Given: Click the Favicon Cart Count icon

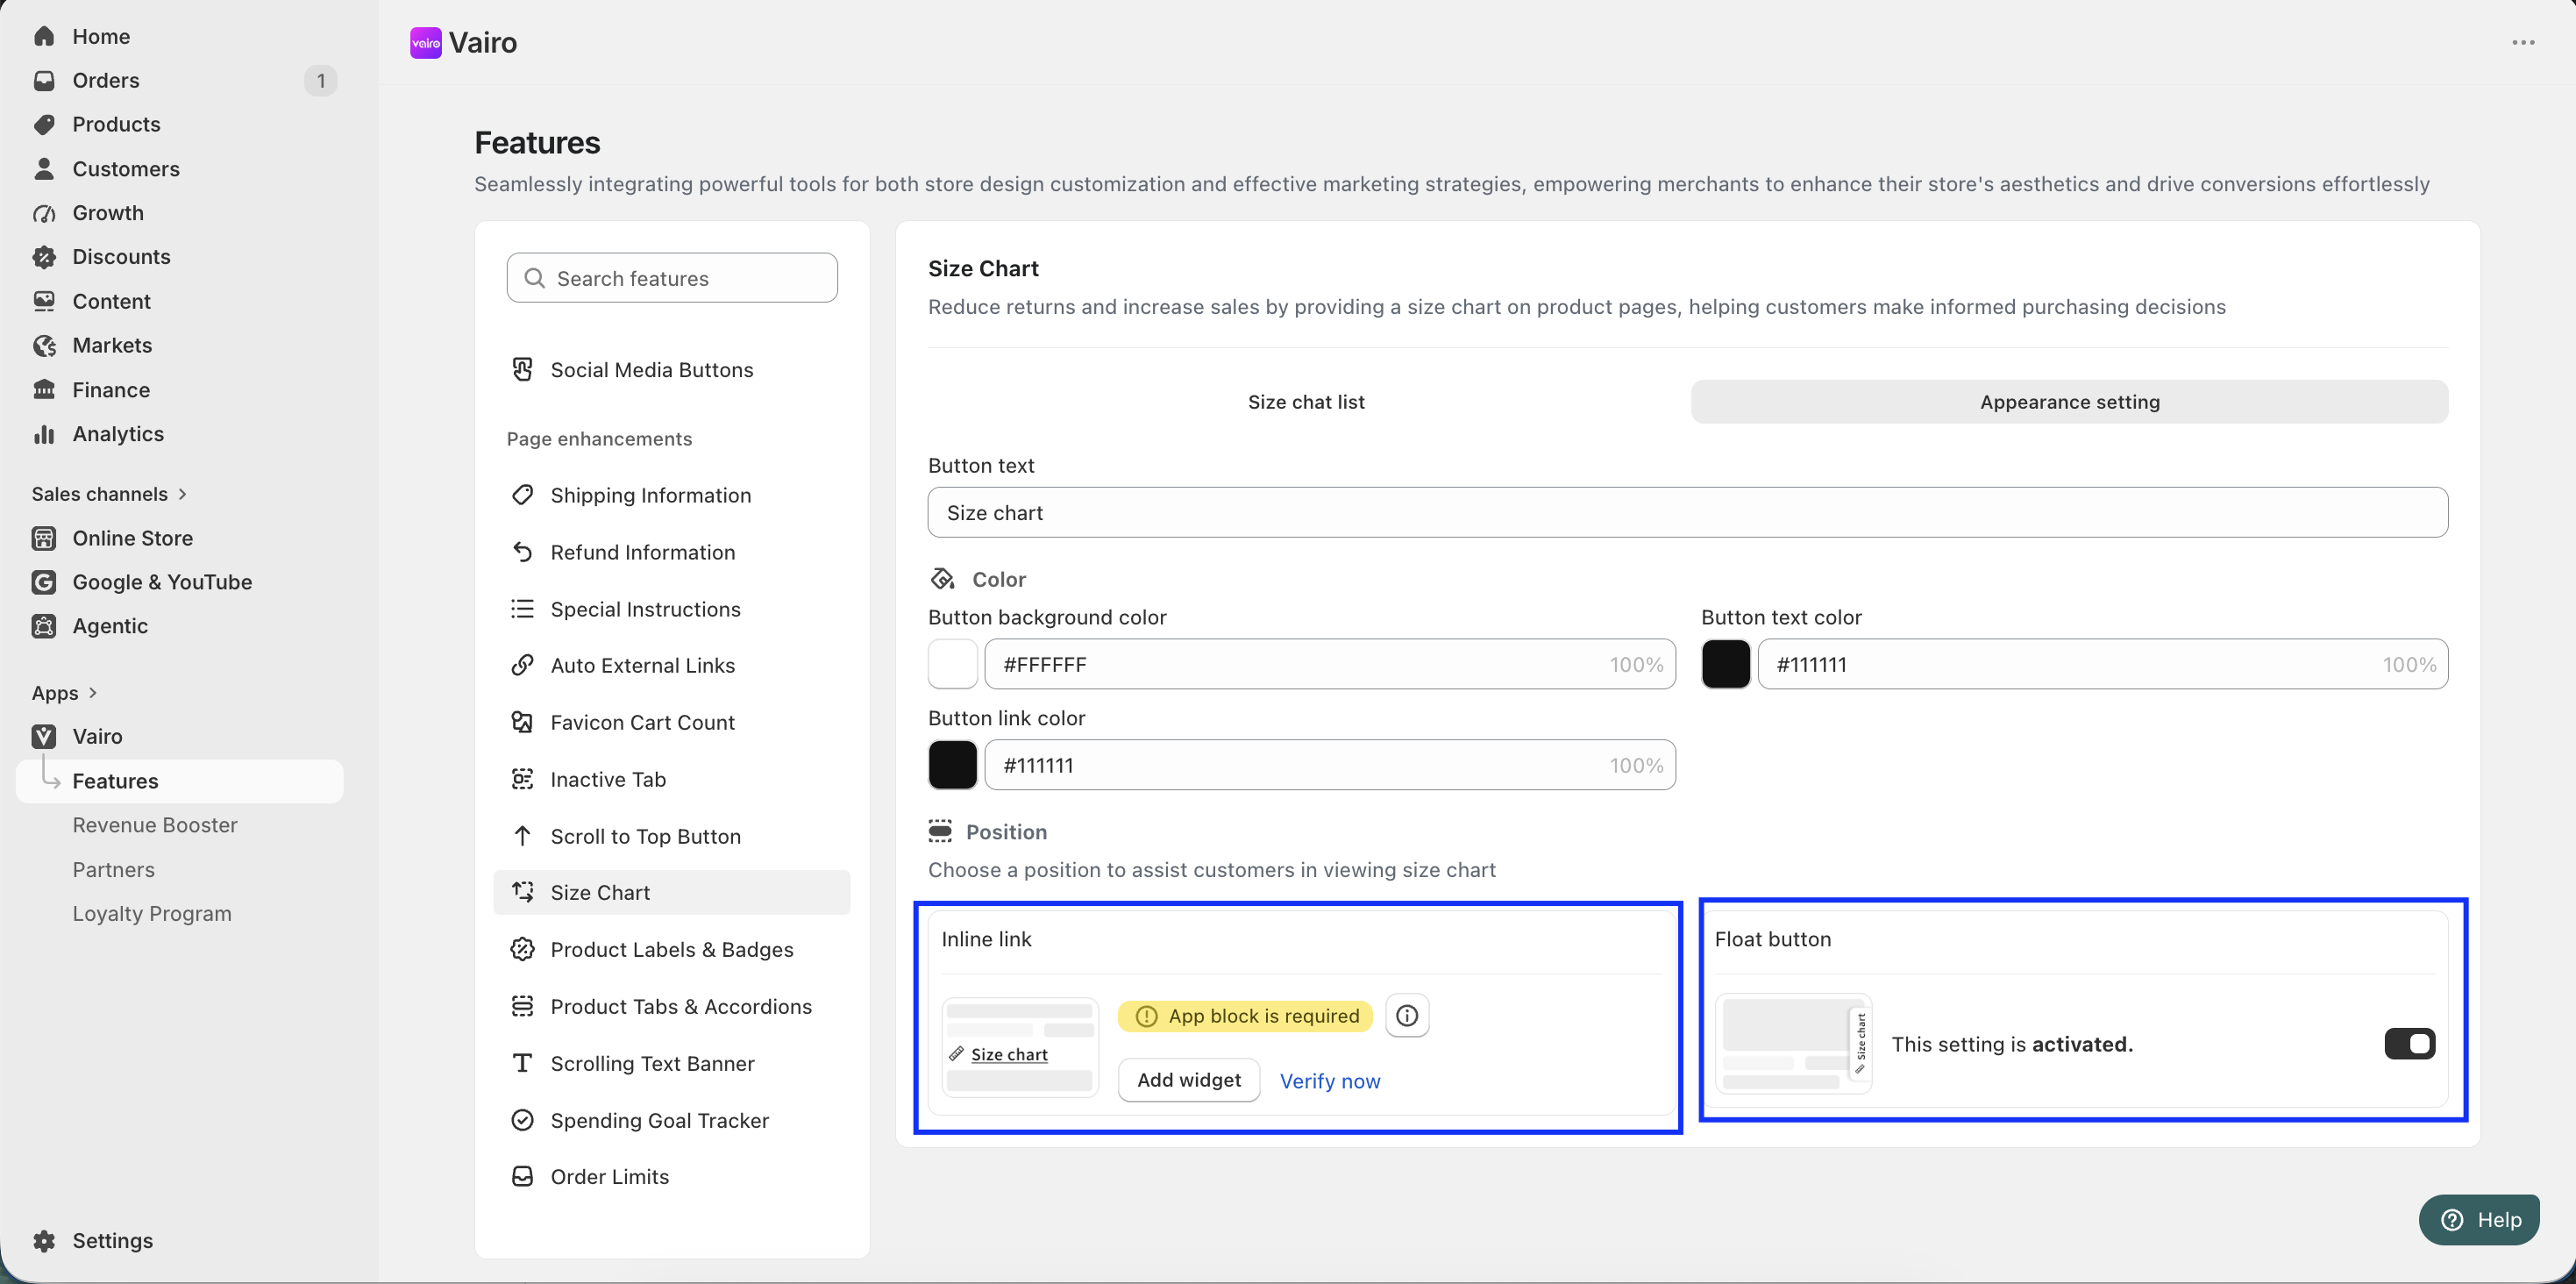Looking at the screenshot, I should [x=522, y=722].
